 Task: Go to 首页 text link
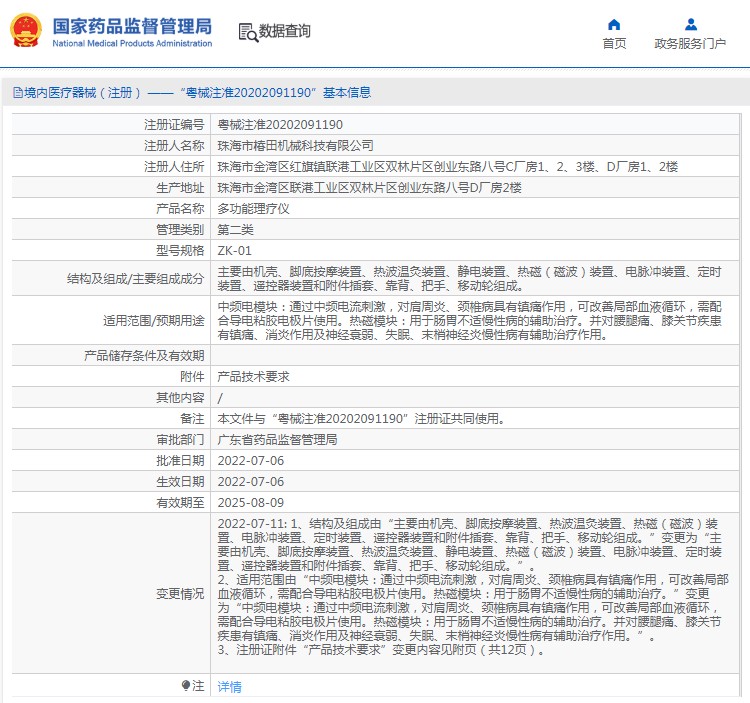pyautogui.click(x=614, y=44)
